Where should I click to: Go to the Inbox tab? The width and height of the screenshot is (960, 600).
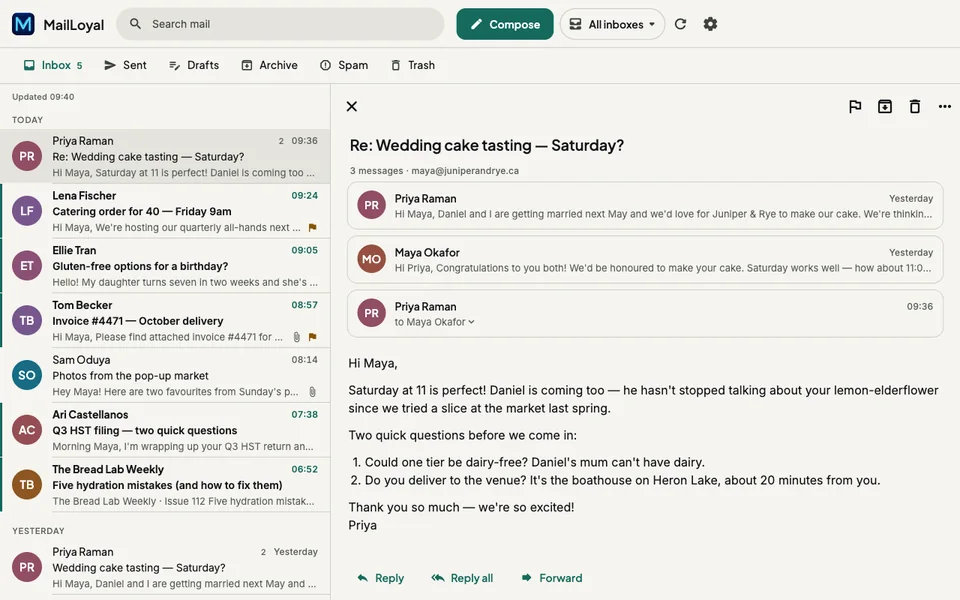(x=53, y=65)
